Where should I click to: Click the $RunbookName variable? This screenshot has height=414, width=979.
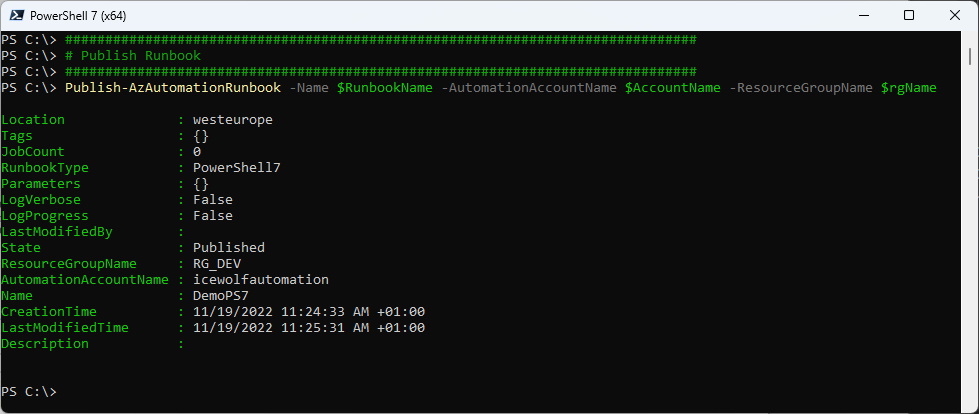pos(385,88)
